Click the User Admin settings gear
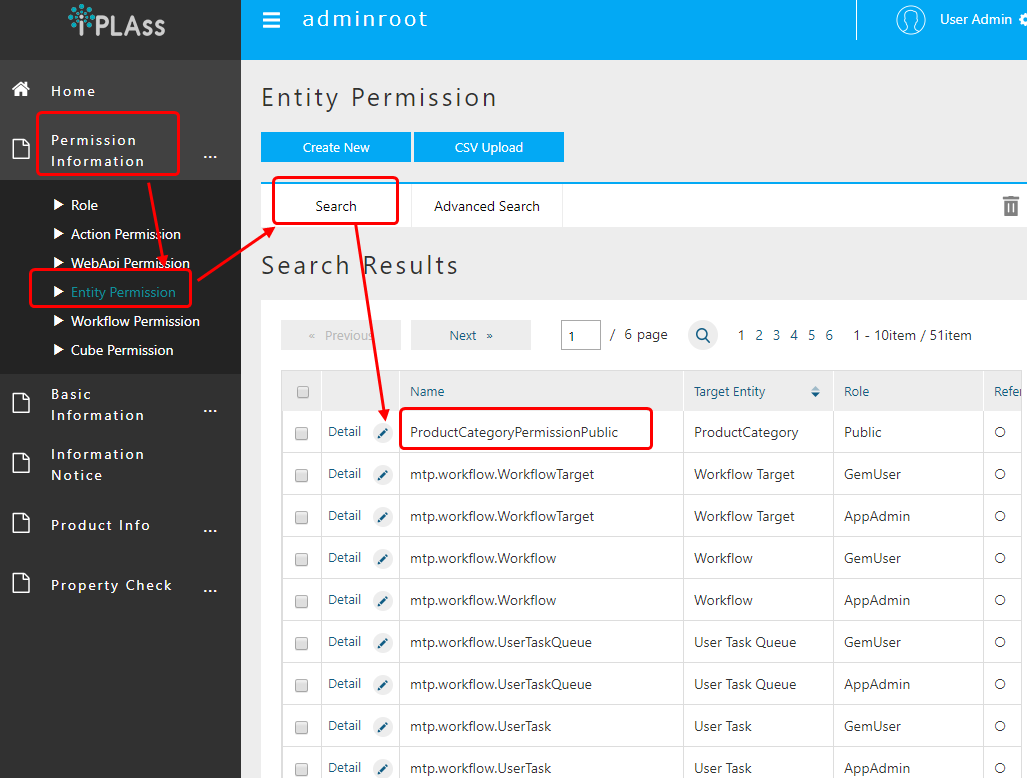This screenshot has height=778, width=1027. (x=1022, y=20)
